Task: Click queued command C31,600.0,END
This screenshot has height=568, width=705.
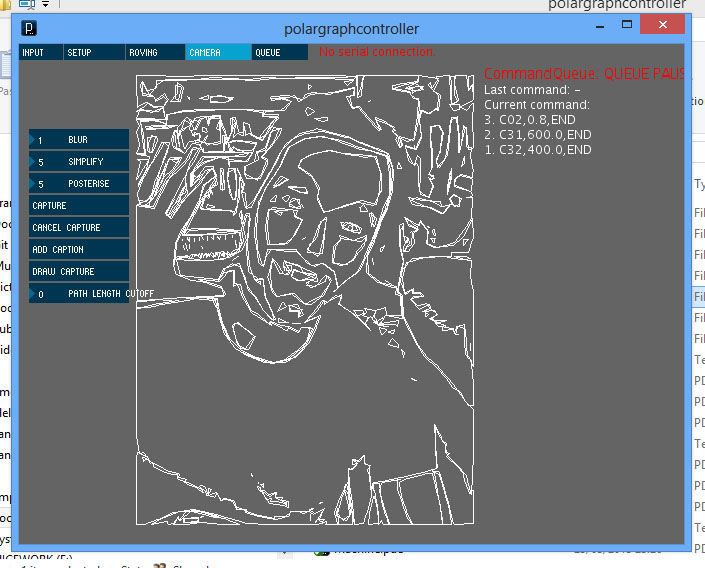Action: (537, 135)
